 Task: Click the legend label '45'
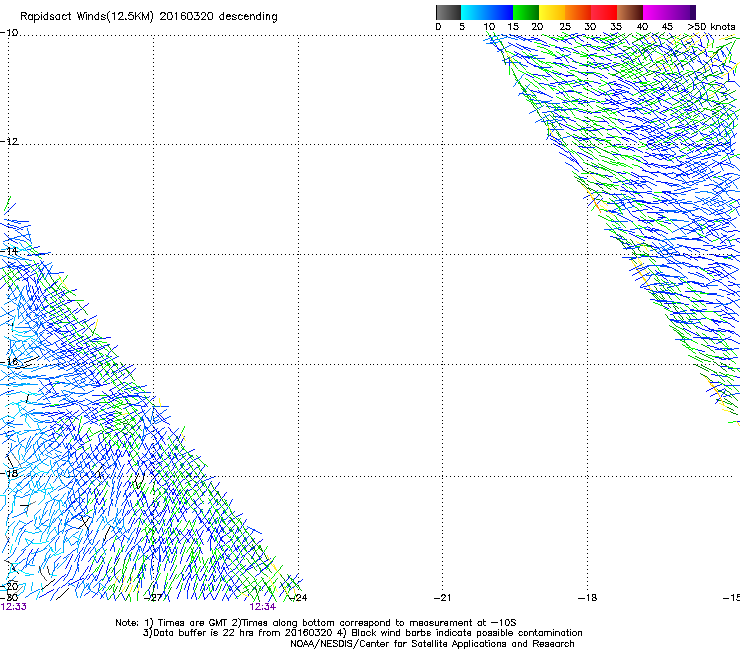tap(667, 27)
